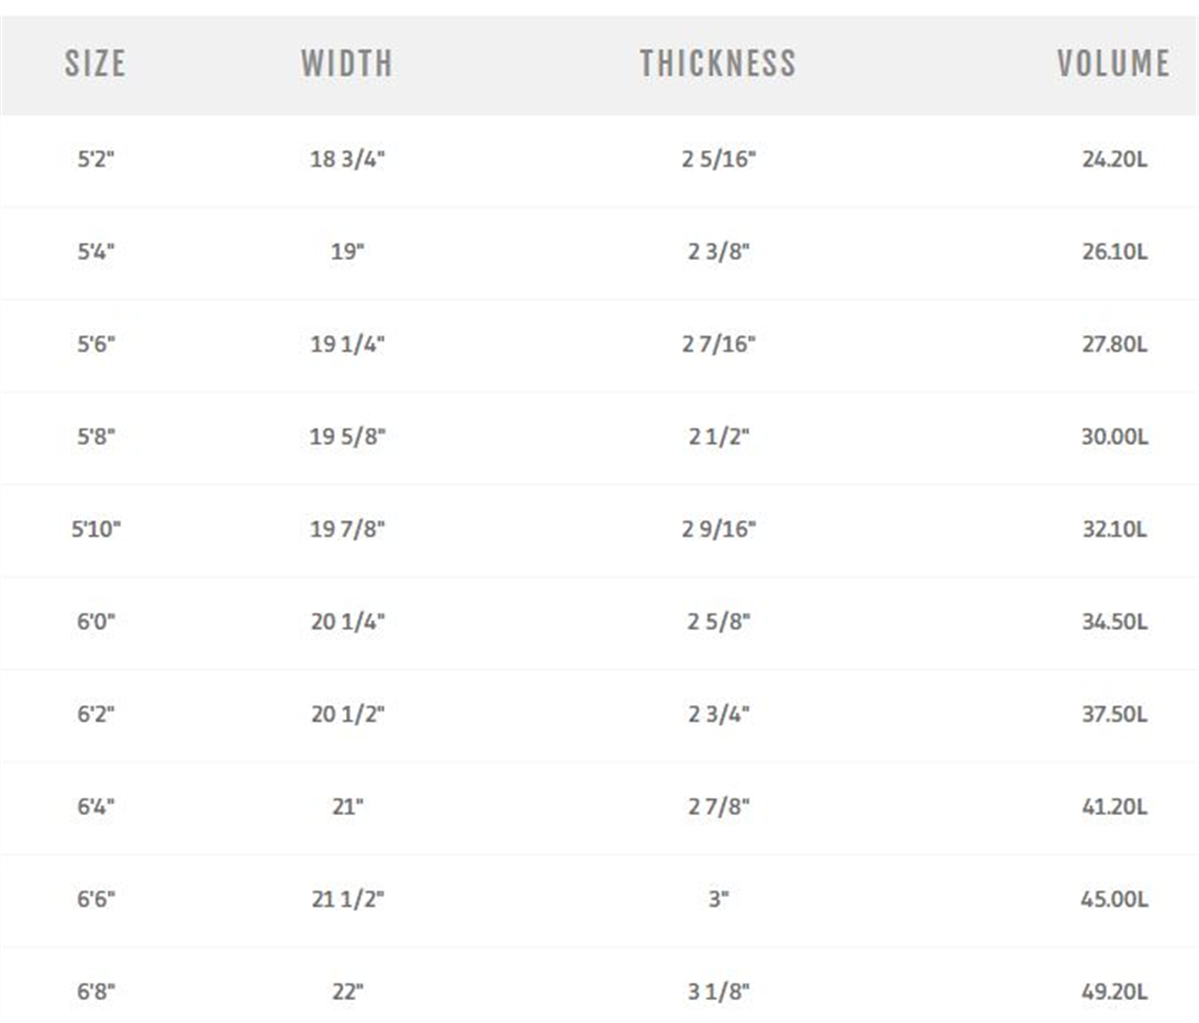Click the 2 5/8" thickness value
This screenshot has height=1023, width=1199.
(x=719, y=622)
